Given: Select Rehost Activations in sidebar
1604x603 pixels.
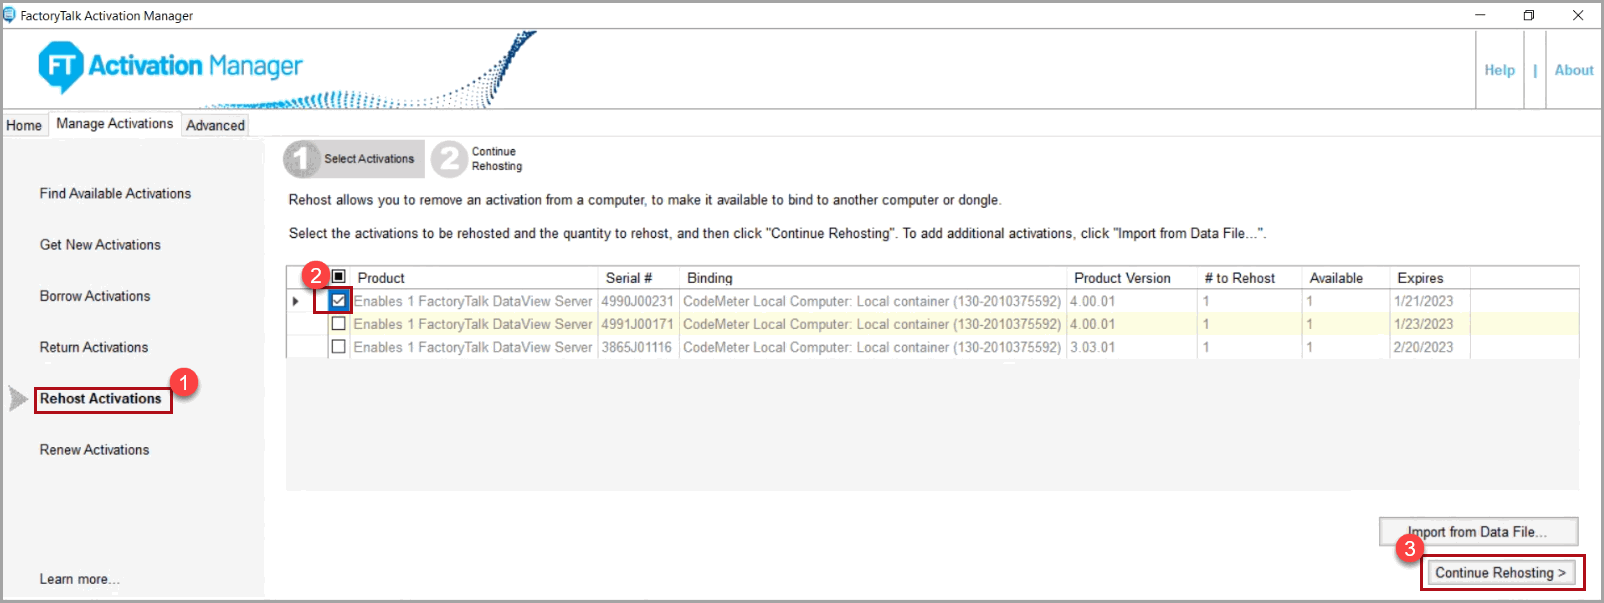Looking at the screenshot, I should pos(101,399).
